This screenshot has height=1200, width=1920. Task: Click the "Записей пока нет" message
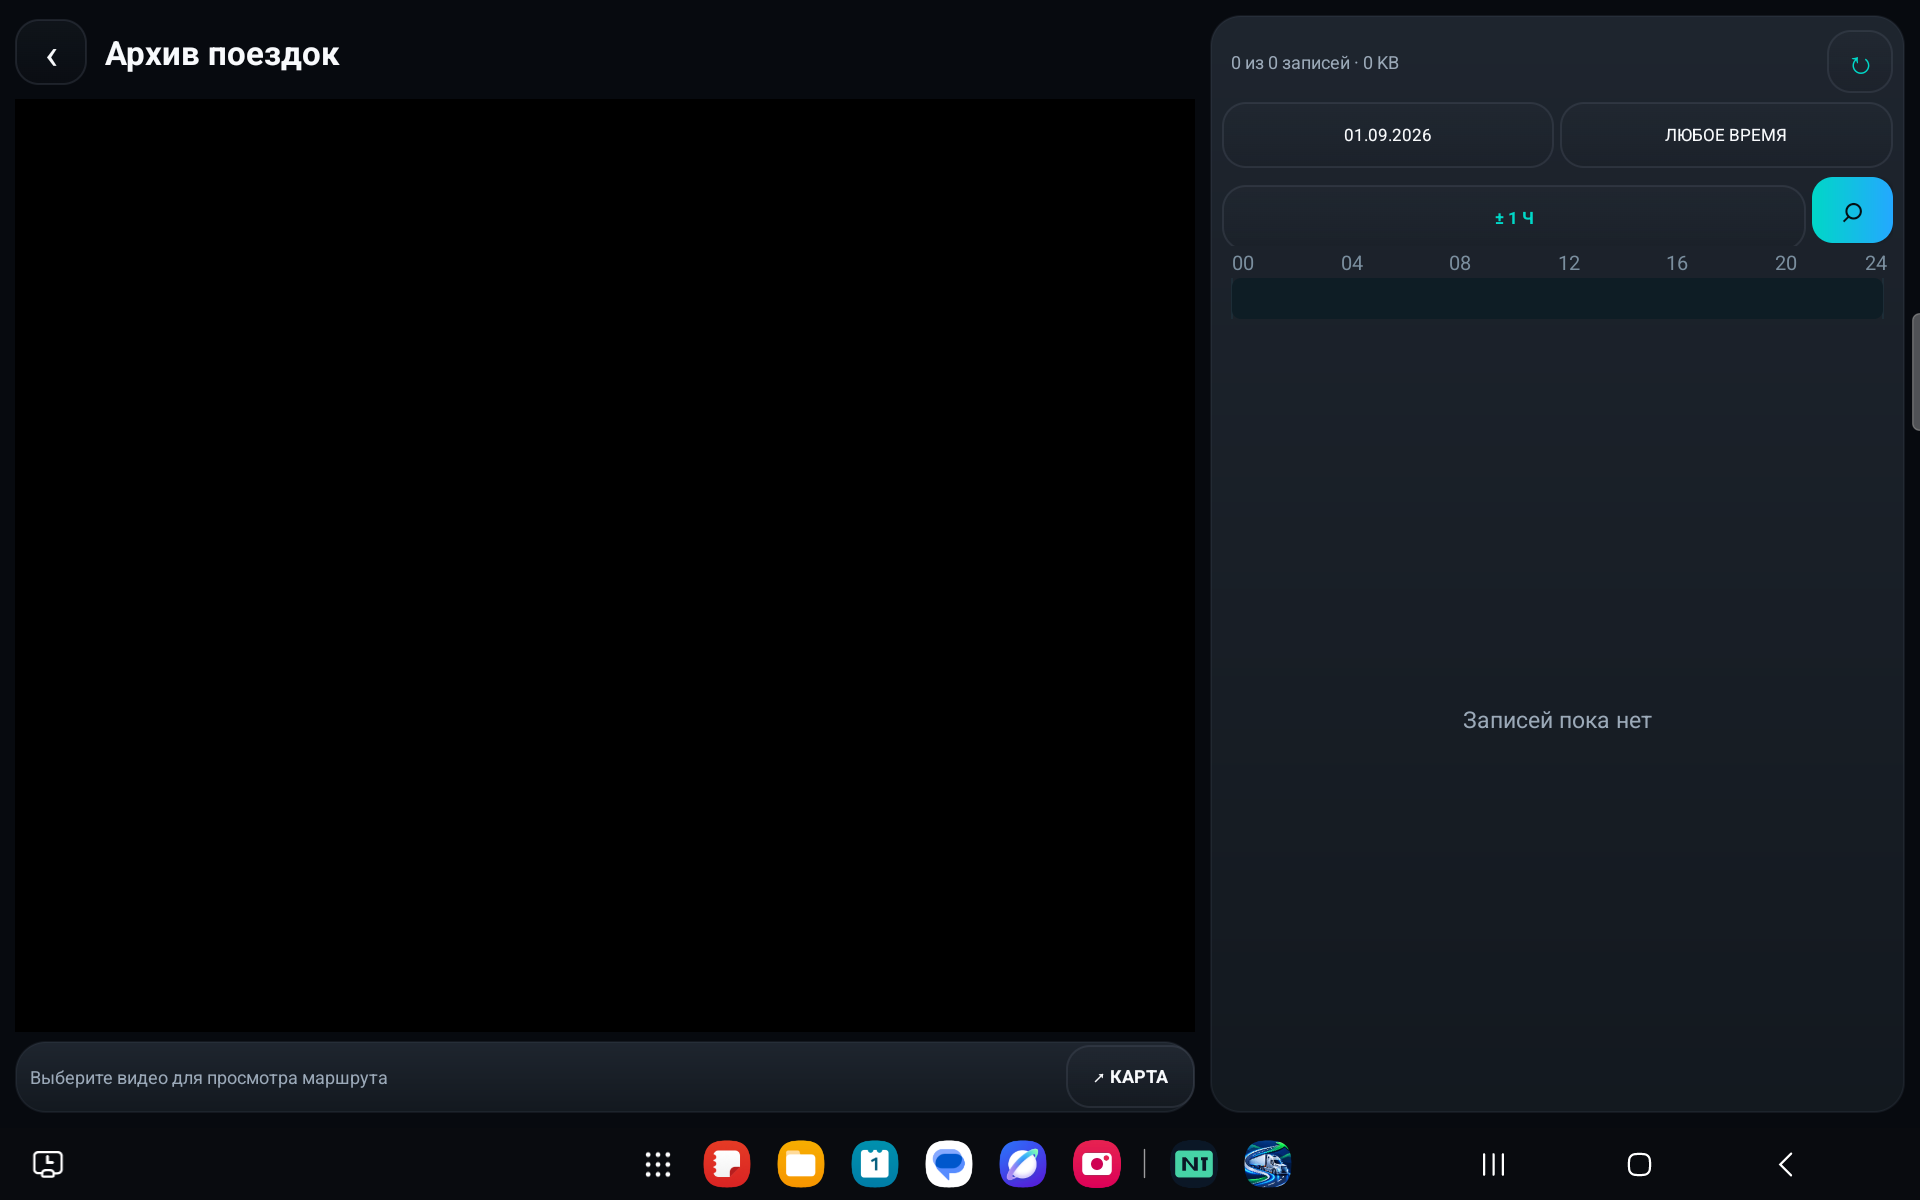(1557, 720)
